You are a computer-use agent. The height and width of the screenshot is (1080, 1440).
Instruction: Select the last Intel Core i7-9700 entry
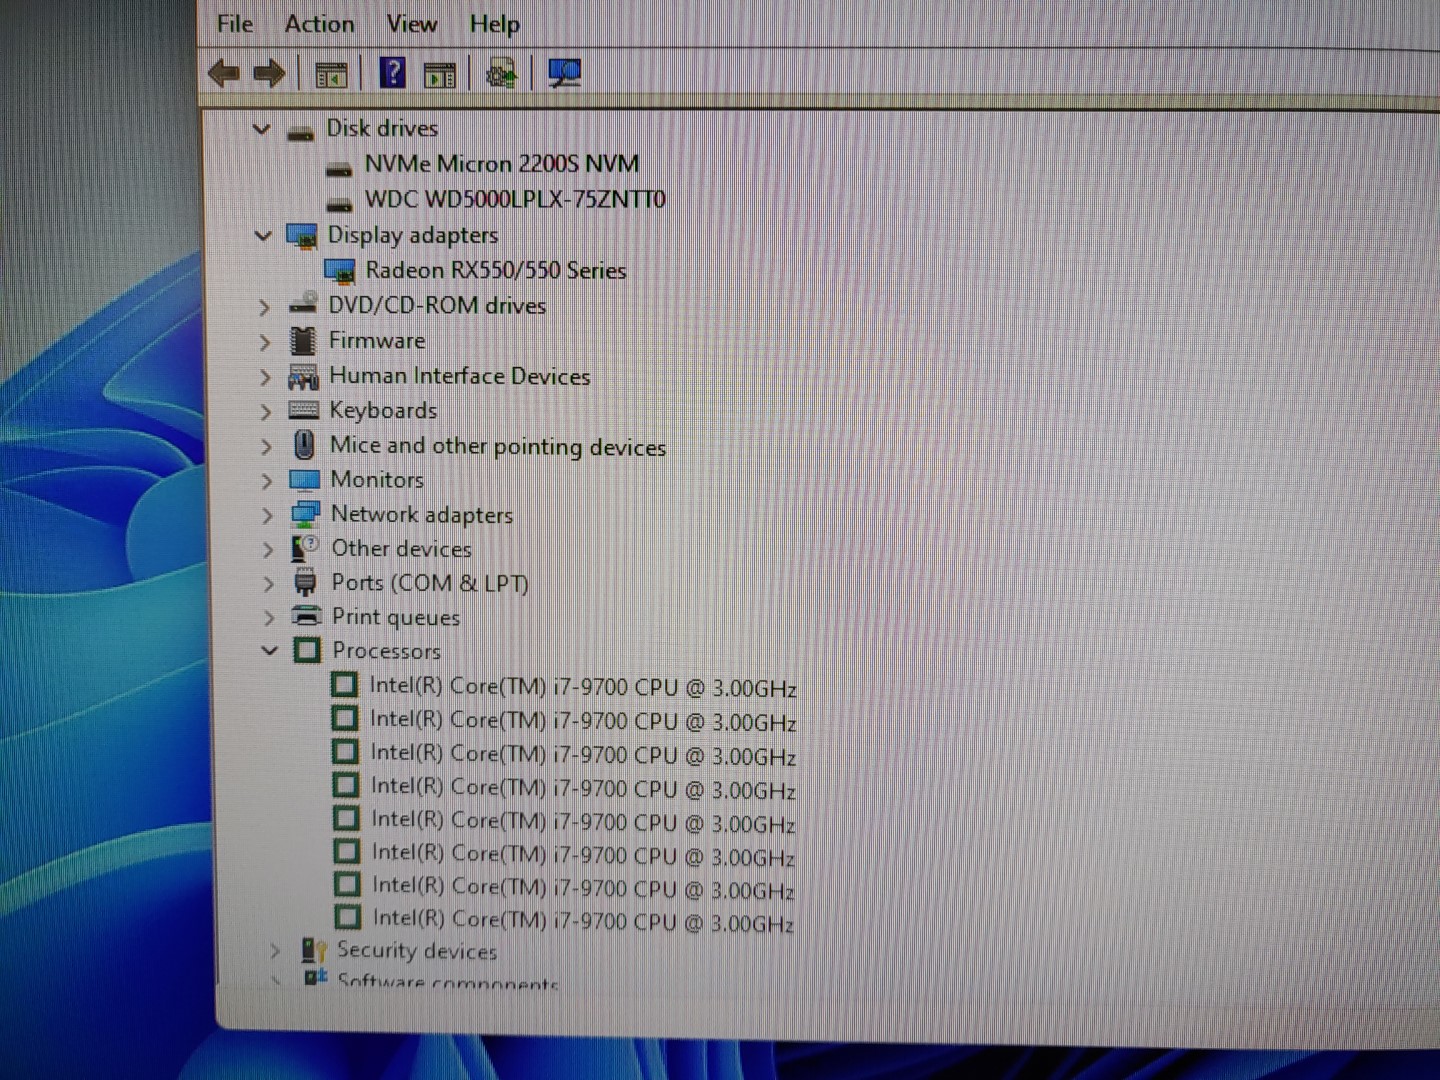pos(583,920)
